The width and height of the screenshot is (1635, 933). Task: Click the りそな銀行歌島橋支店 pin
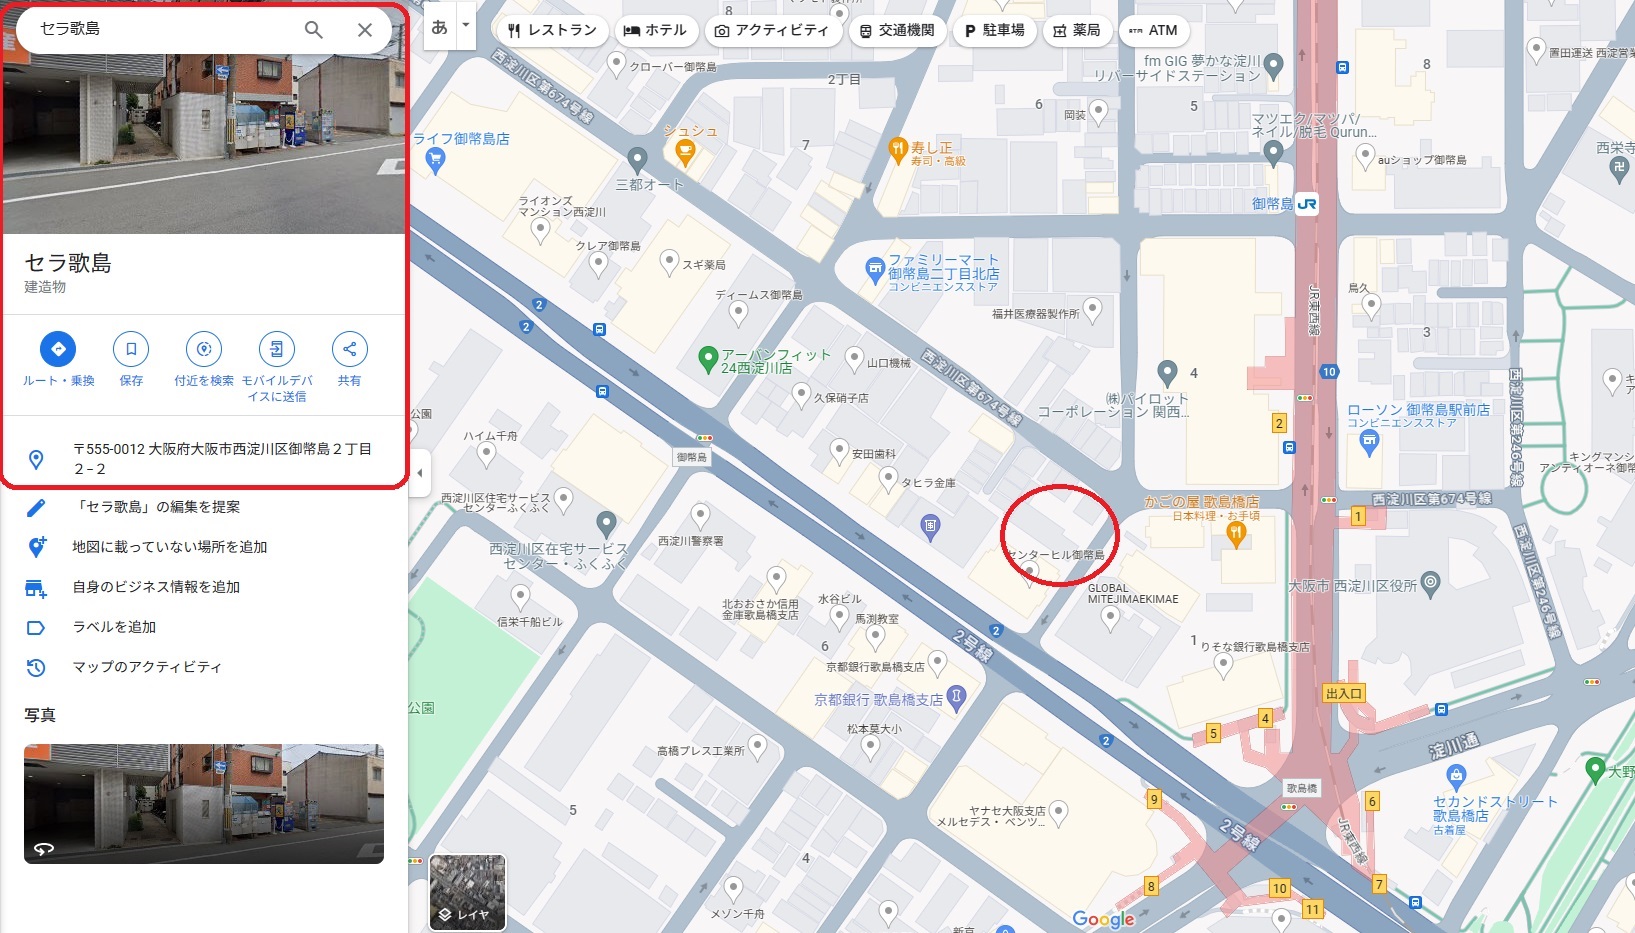pyautogui.click(x=1222, y=667)
